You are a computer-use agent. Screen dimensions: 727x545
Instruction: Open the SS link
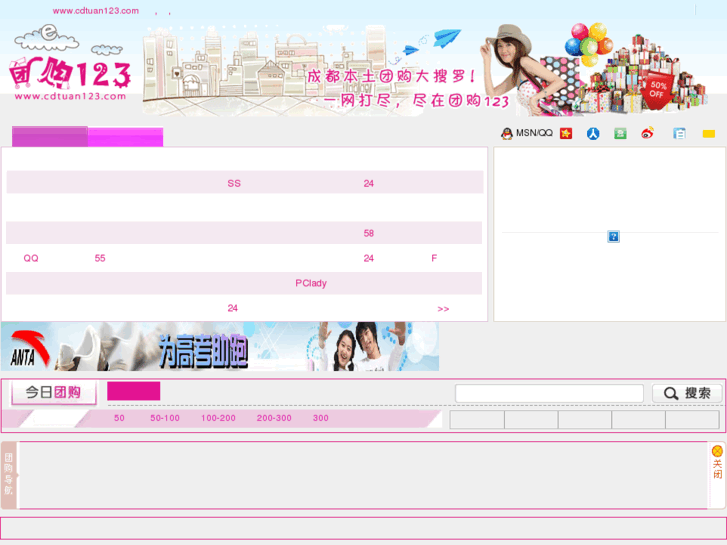[x=234, y=183]
